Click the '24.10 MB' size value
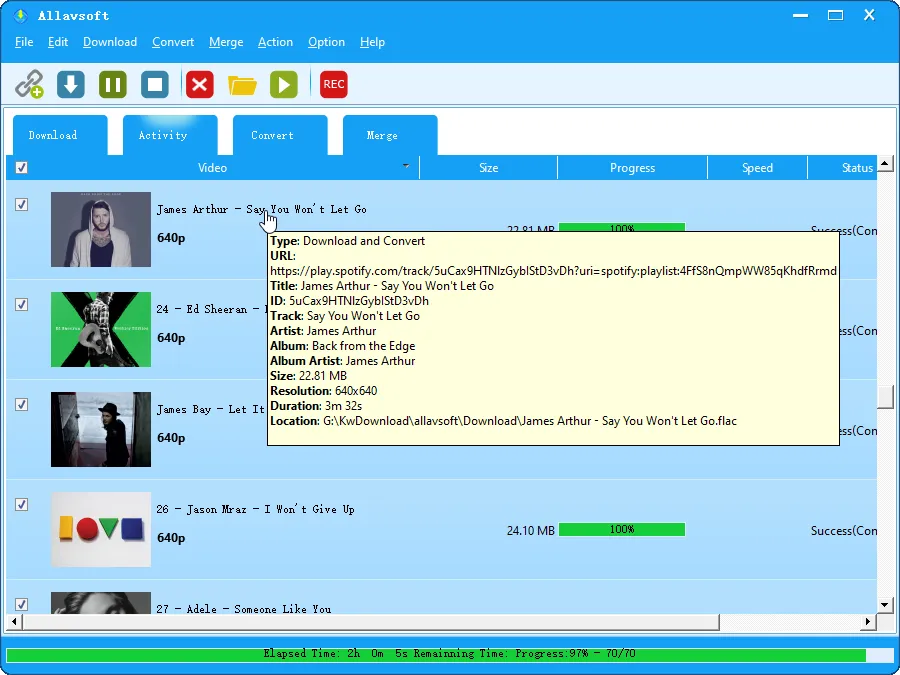 pyautogui.click(x=530, y=530)
